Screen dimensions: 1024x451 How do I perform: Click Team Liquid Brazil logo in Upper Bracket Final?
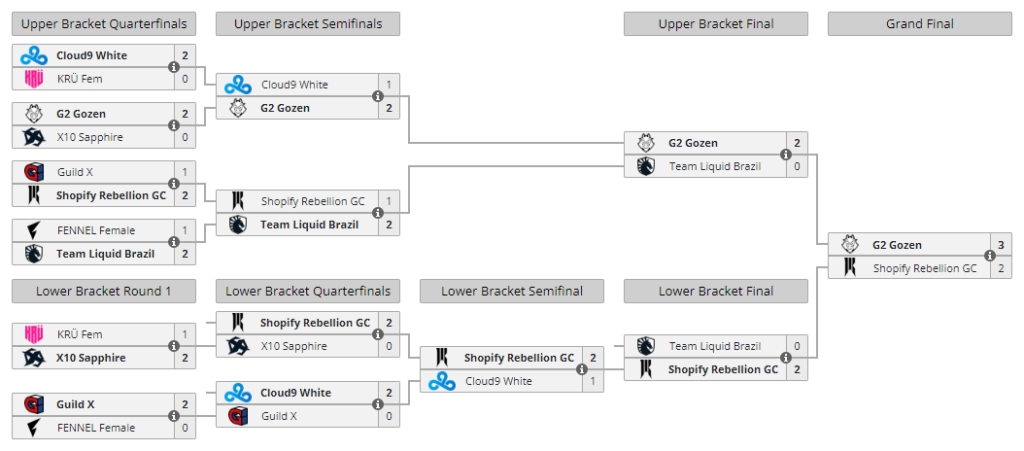[x=646, y=166]
